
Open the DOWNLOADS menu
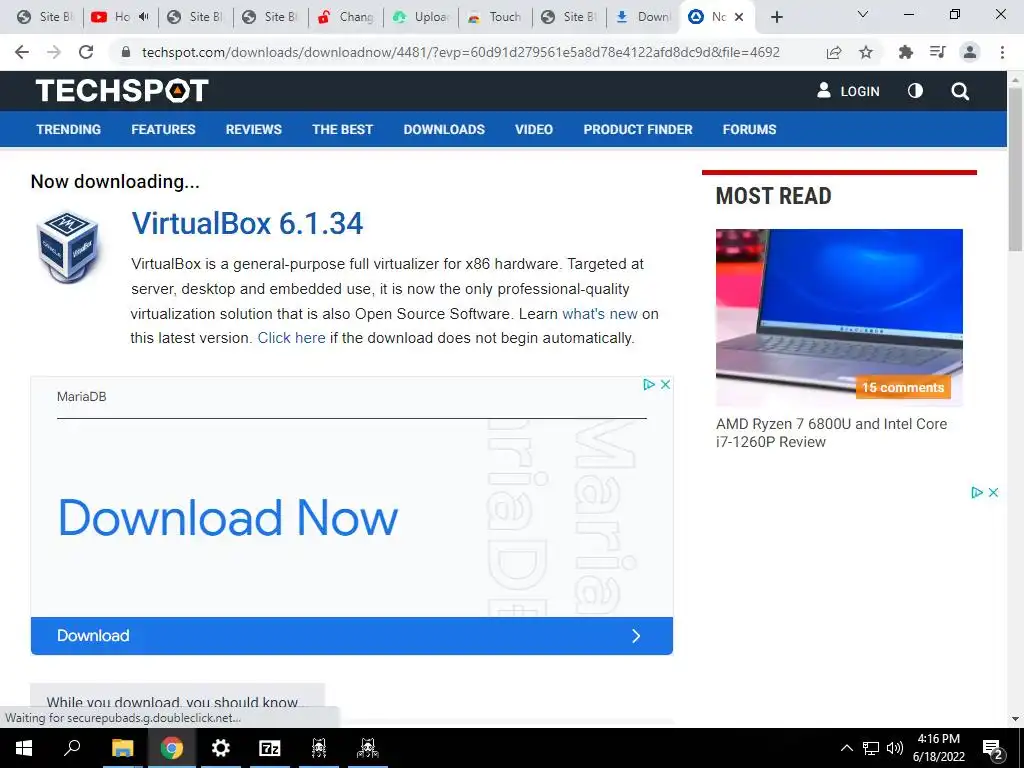pos(444,129)
